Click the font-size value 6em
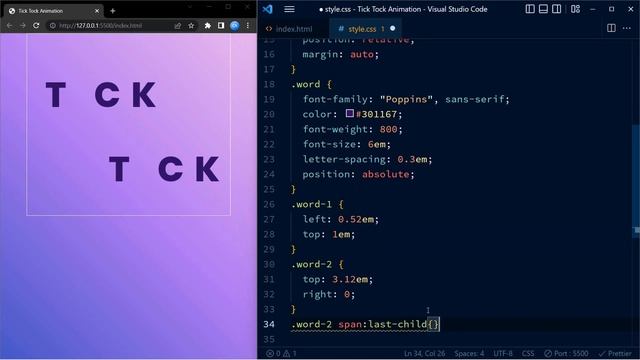 coord(376,144)
